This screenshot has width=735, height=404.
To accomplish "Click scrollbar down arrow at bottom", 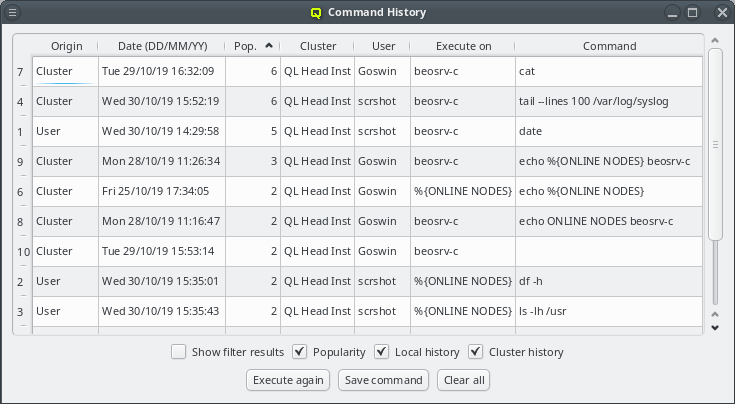I will [x=715, y=328].
